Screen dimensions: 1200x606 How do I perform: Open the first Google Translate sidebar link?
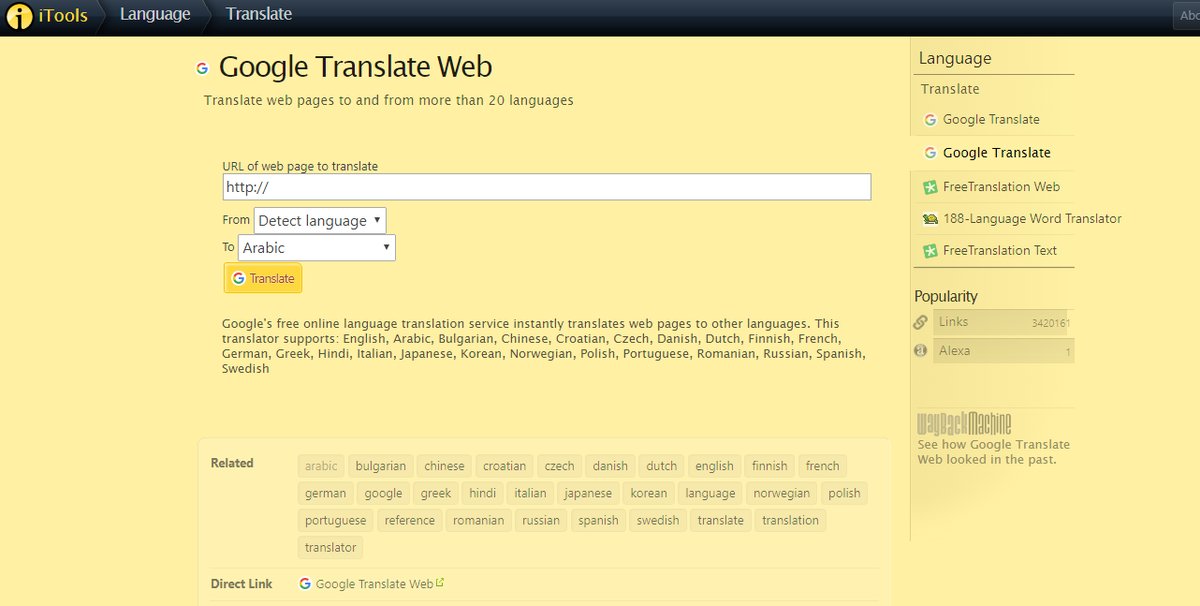[990, 120]
